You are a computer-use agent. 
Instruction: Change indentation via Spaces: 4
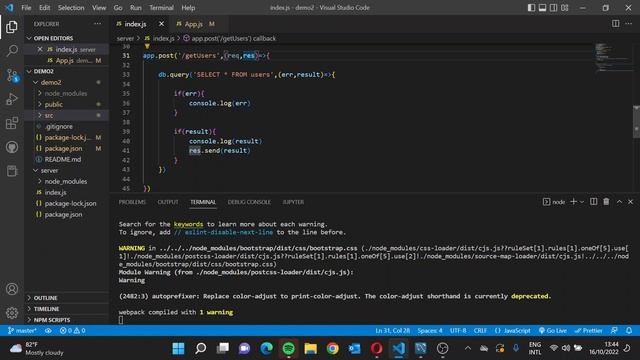tap(430, 331)
